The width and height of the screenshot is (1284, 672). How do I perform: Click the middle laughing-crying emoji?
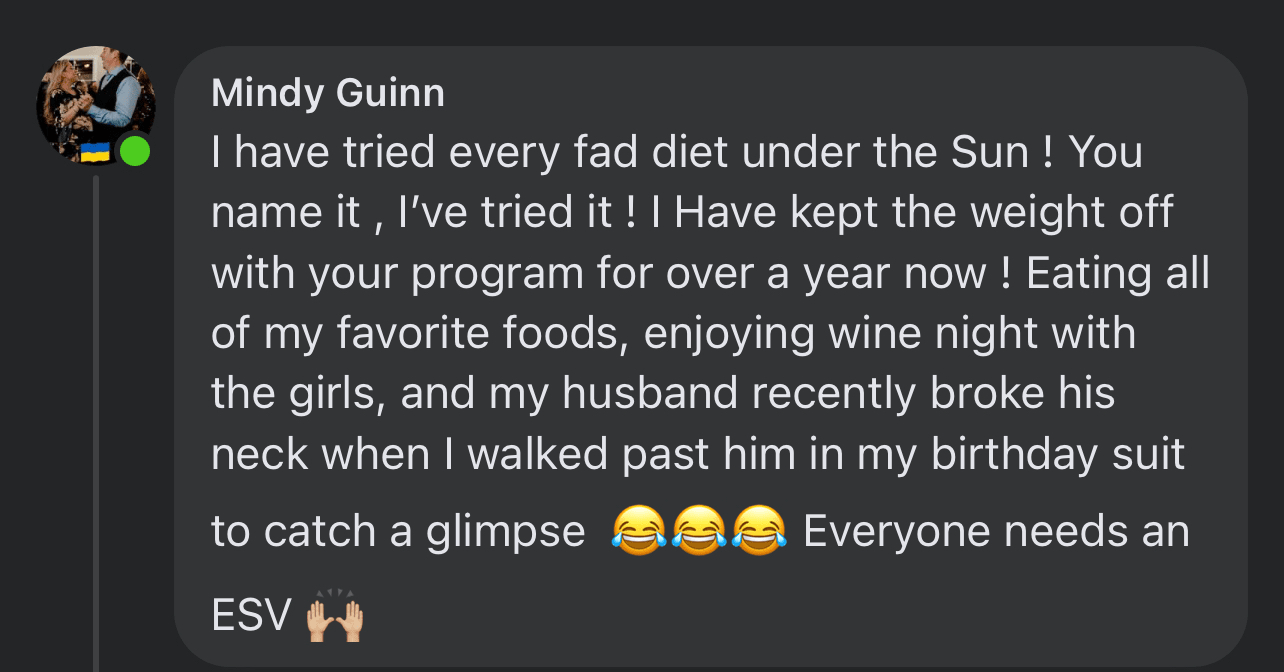click(699, 531)
